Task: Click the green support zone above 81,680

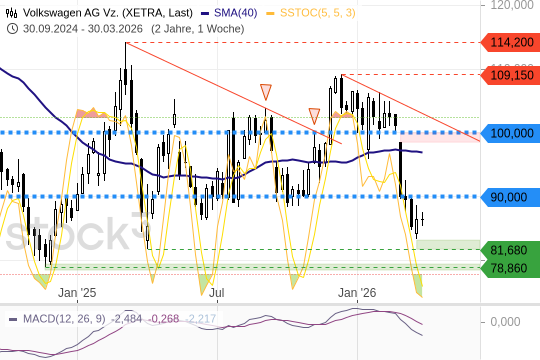Action: pos(448,244)
